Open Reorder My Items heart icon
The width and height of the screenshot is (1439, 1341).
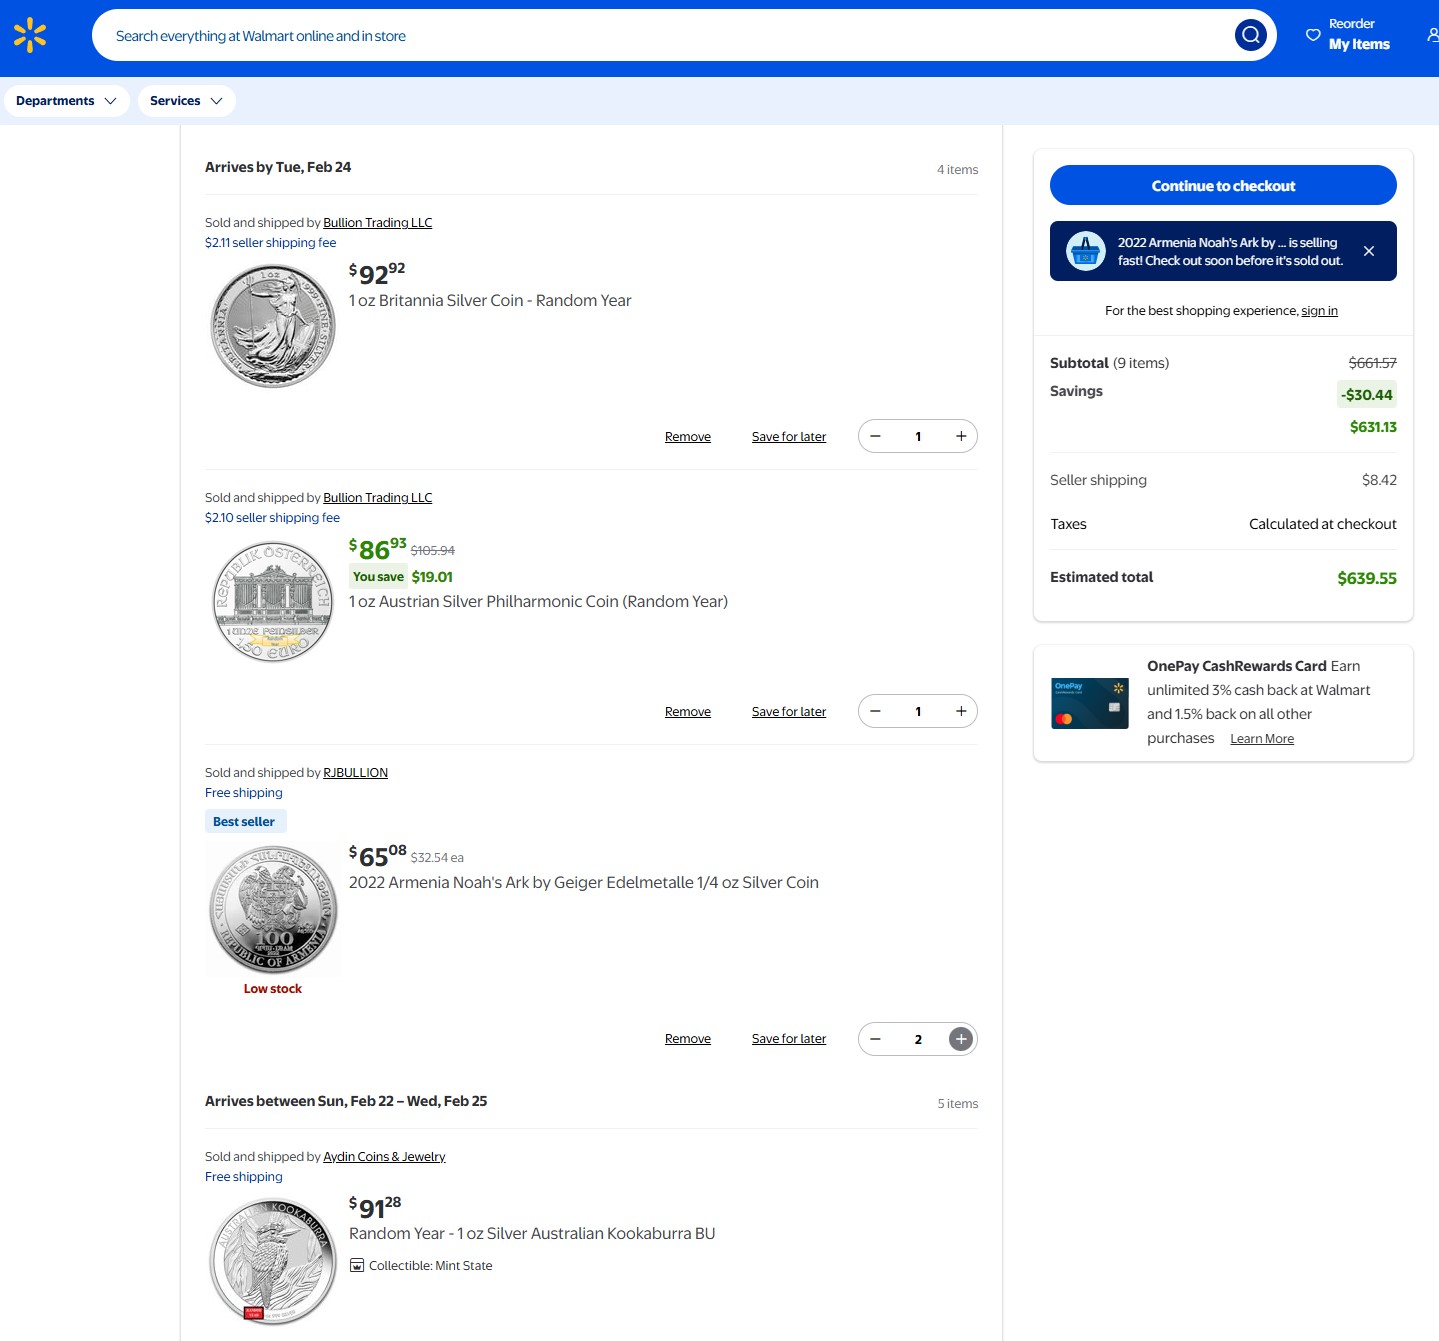point(1313,35)
